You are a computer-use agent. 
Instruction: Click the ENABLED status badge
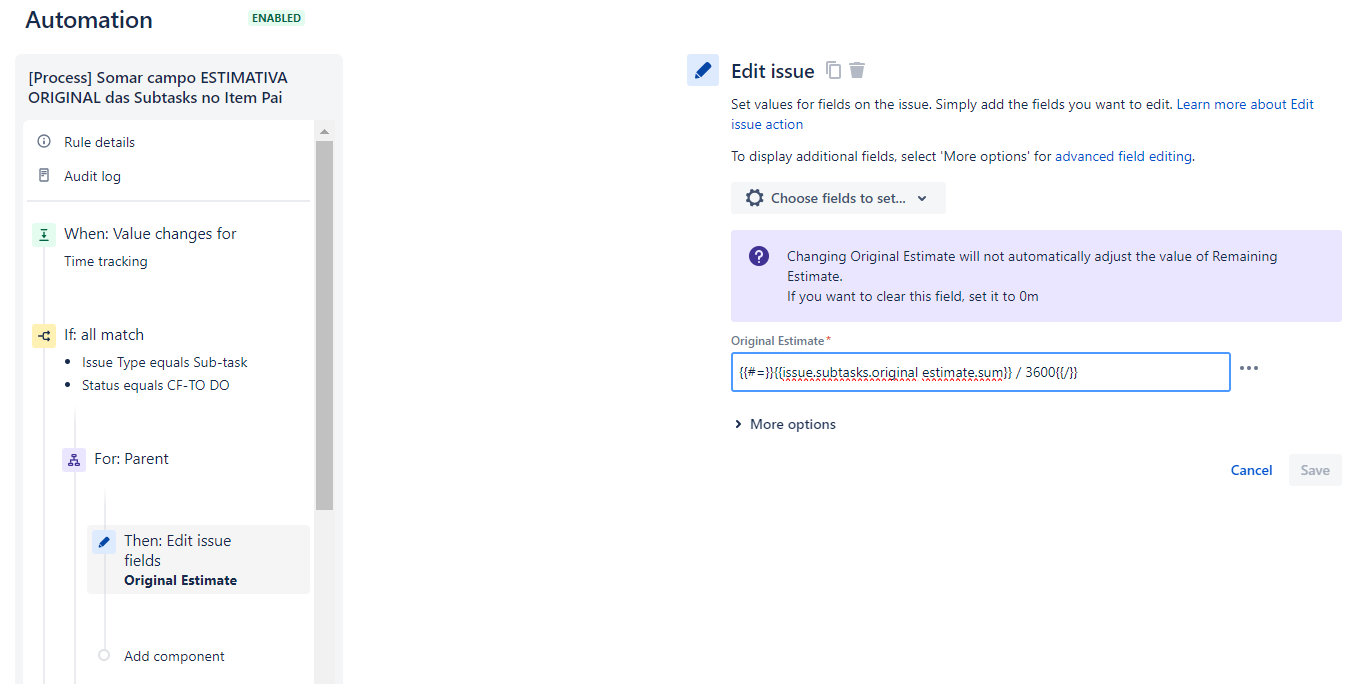point(276,18)
